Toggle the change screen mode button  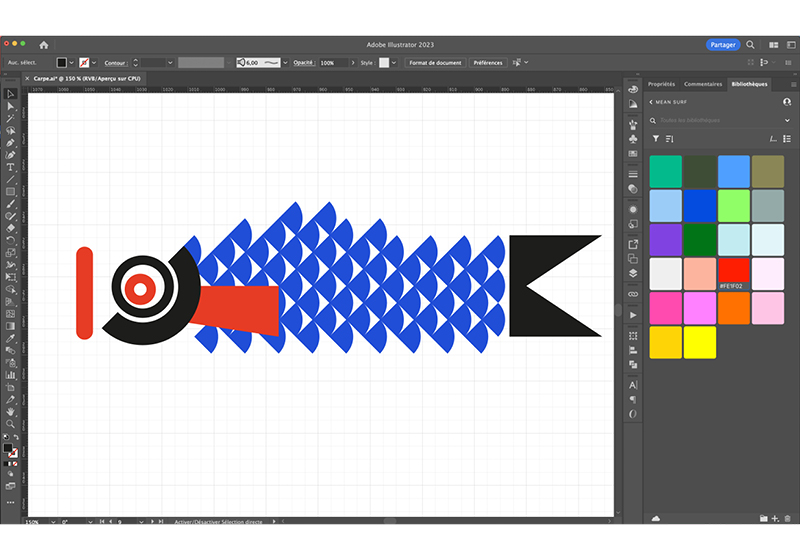[x=10, y=487]
